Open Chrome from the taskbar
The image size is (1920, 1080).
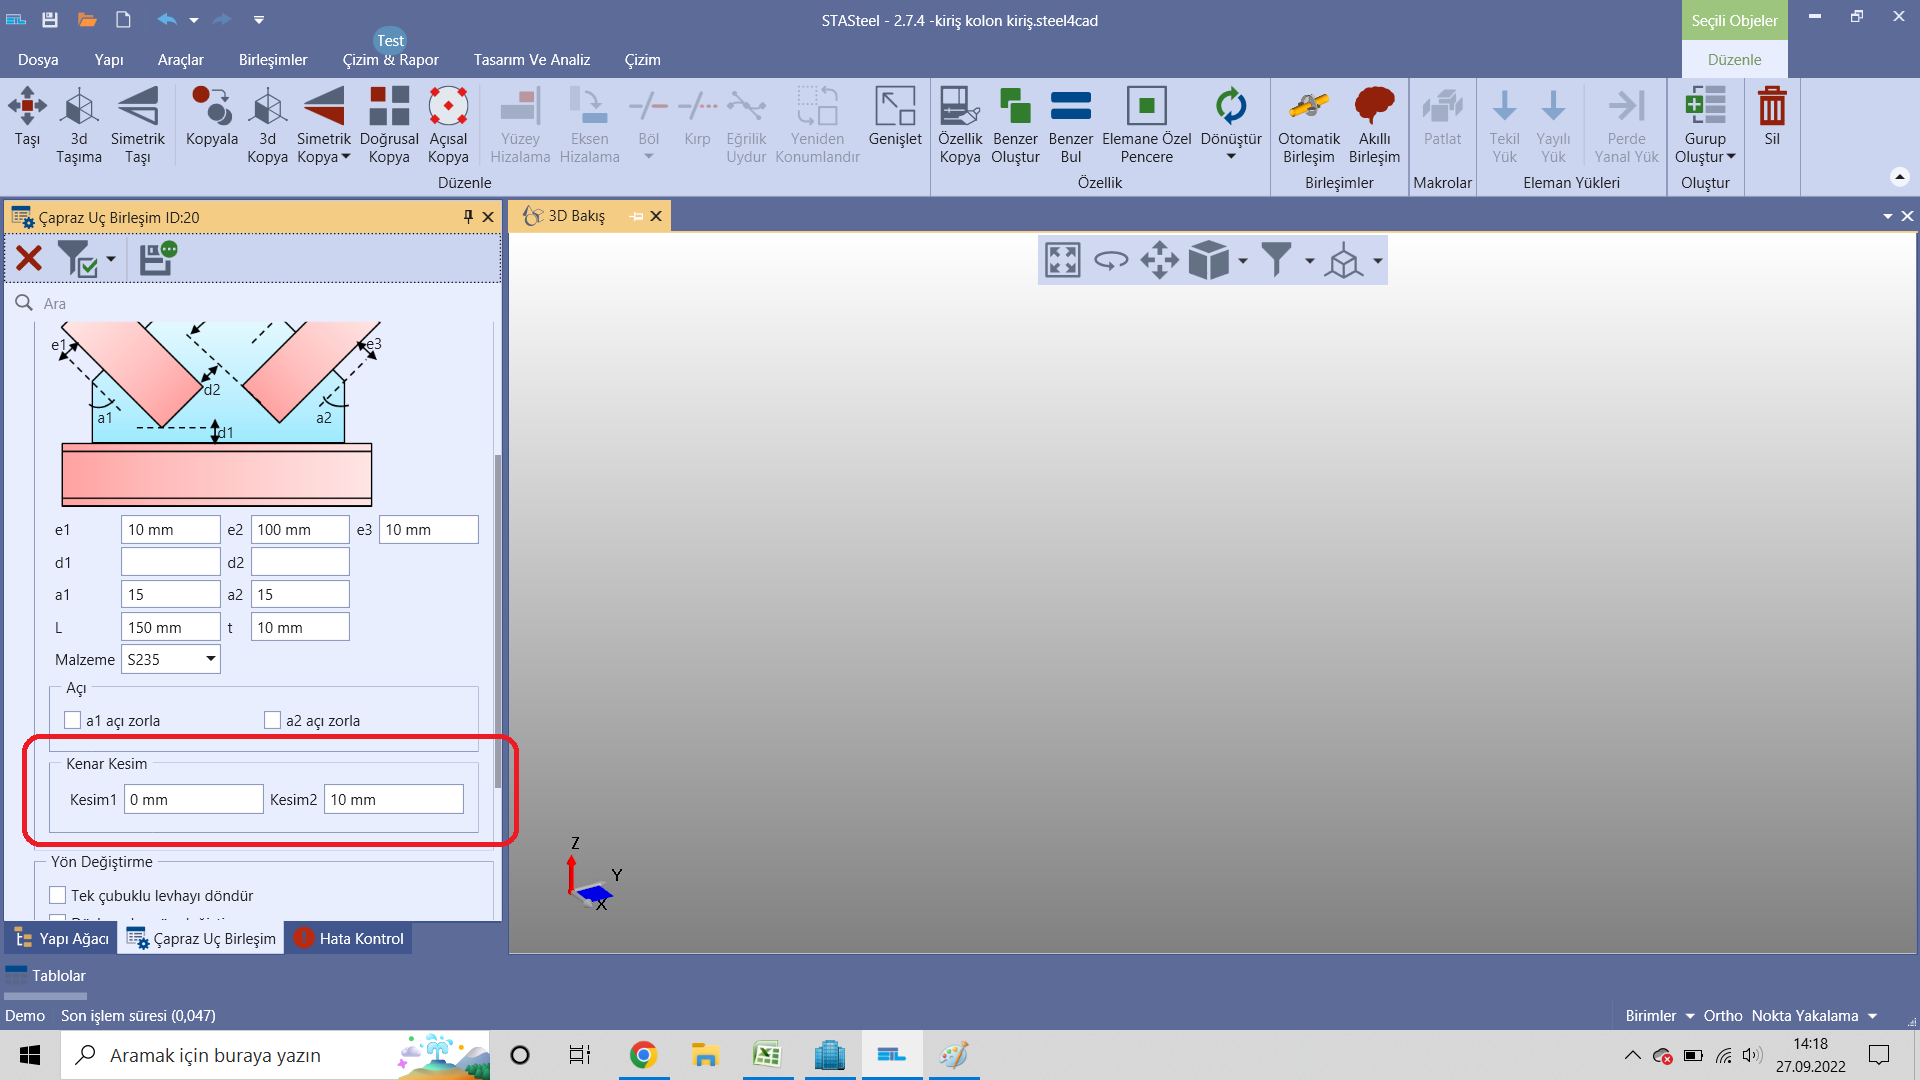click(x=643, y=1055)
